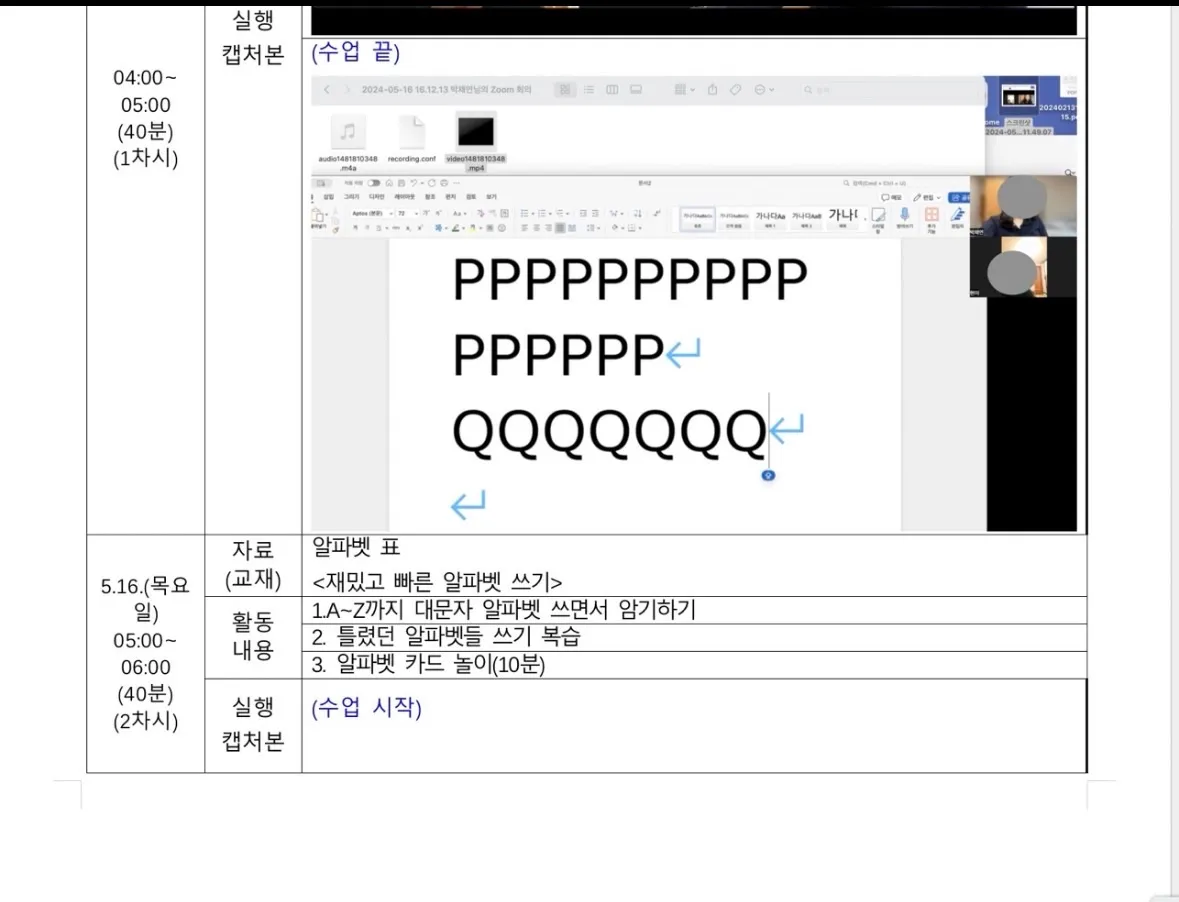Toggle Word AutoSave switch
This screenshot has height=902, width=1179.
374,183
